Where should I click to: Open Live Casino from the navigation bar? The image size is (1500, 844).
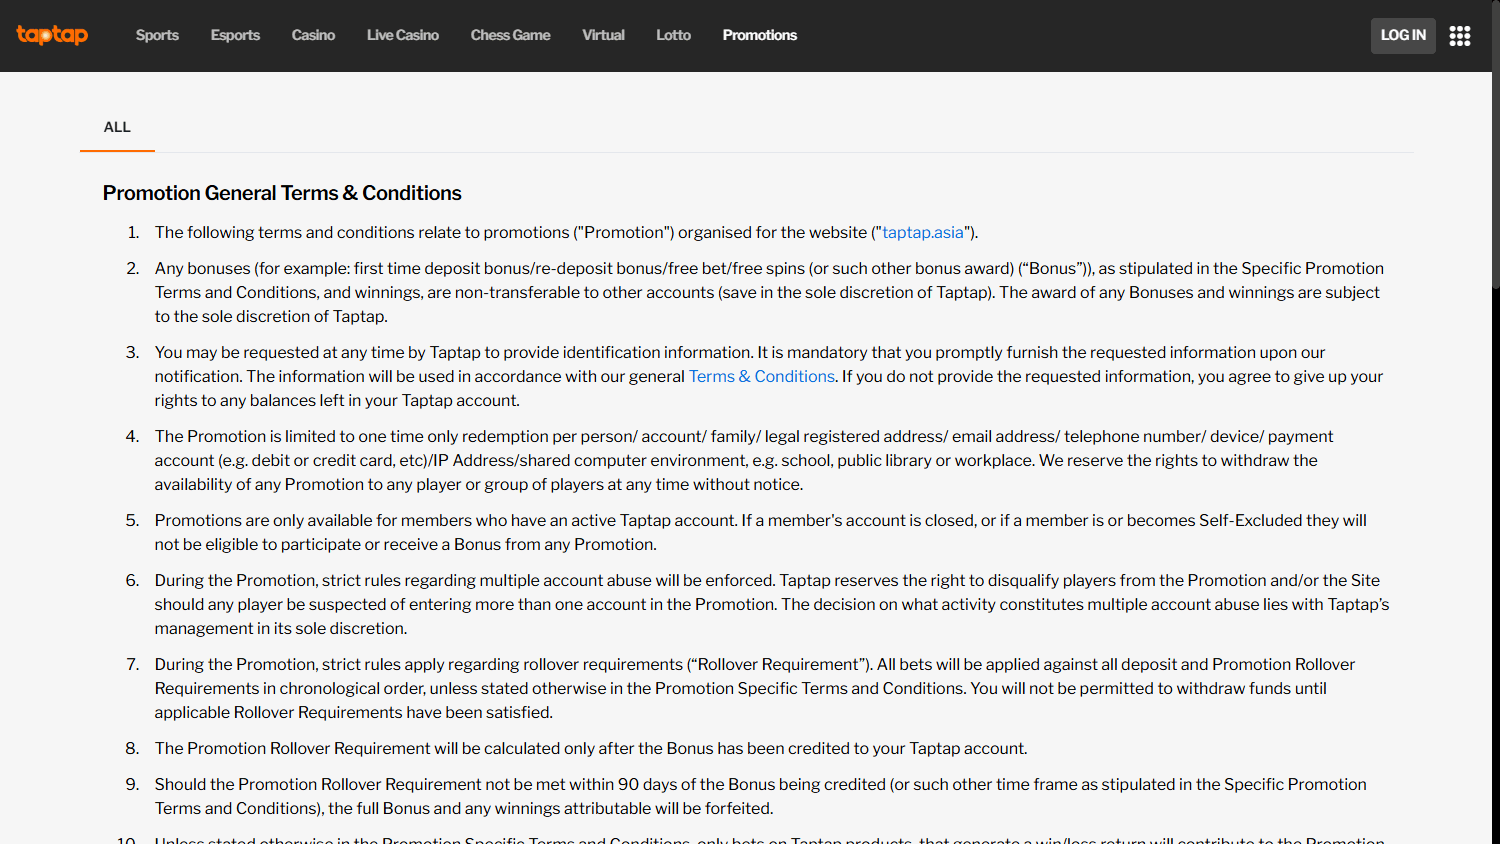click(402, 35)
